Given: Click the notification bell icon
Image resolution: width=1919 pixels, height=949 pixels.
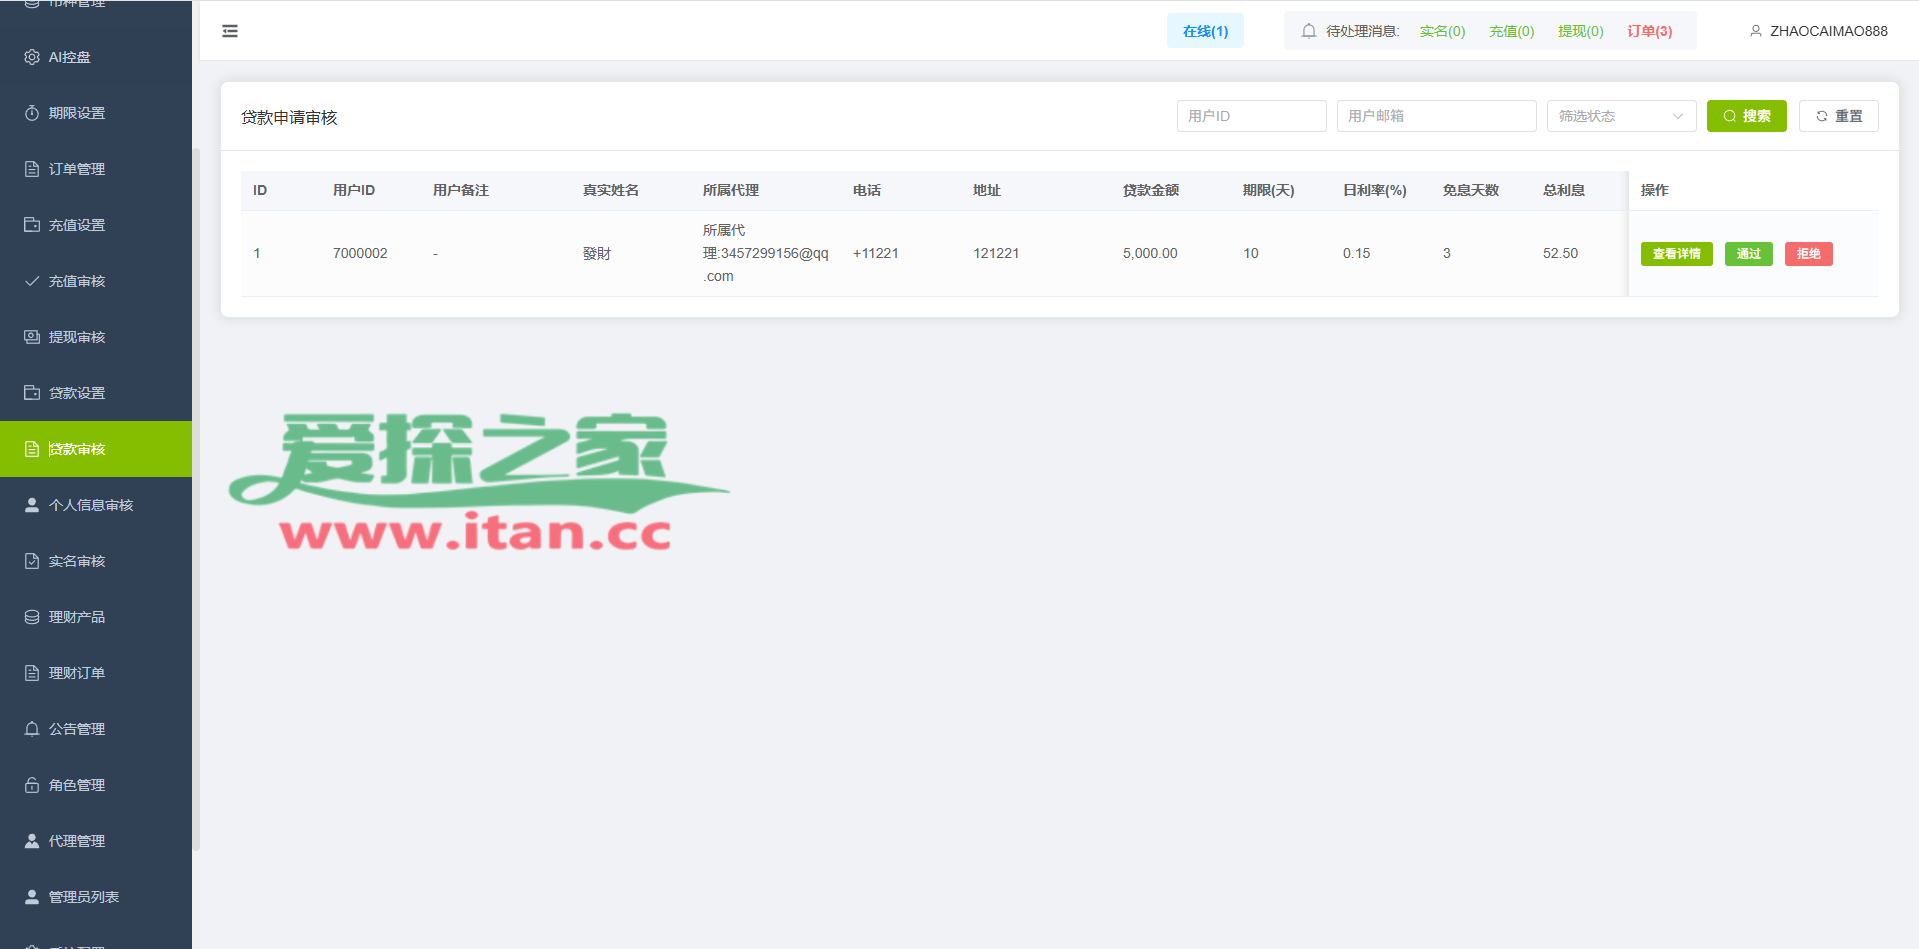Looking at the screenshot, I should [x=1308, y=31].
